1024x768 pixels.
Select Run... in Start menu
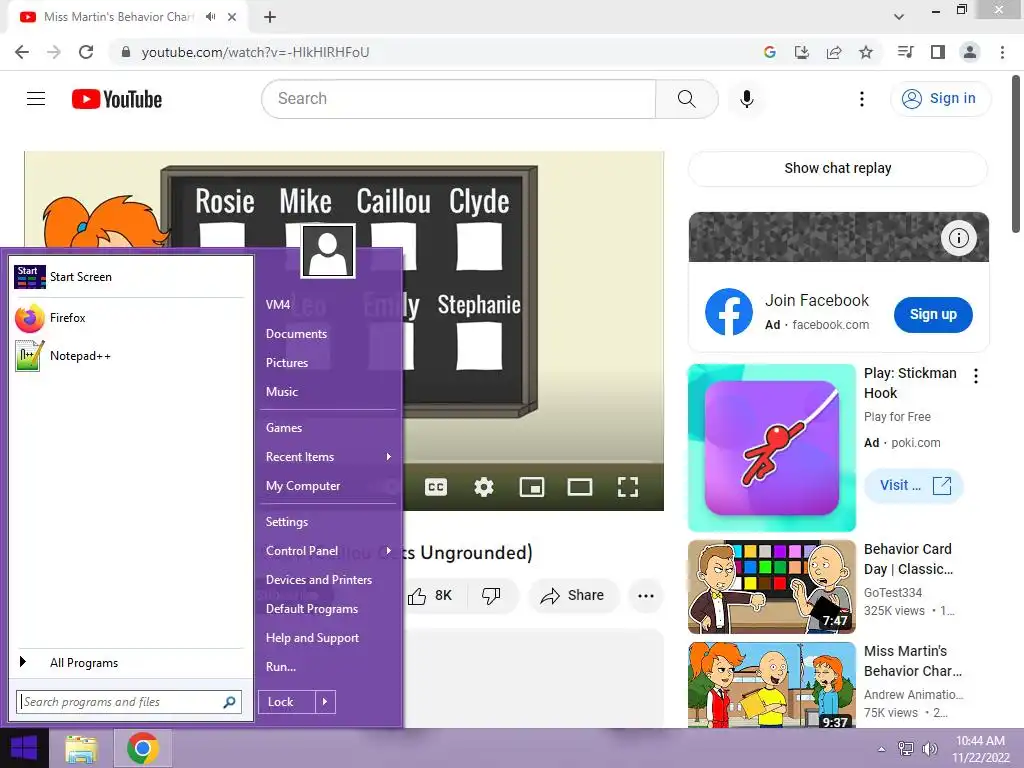point(281,667)
